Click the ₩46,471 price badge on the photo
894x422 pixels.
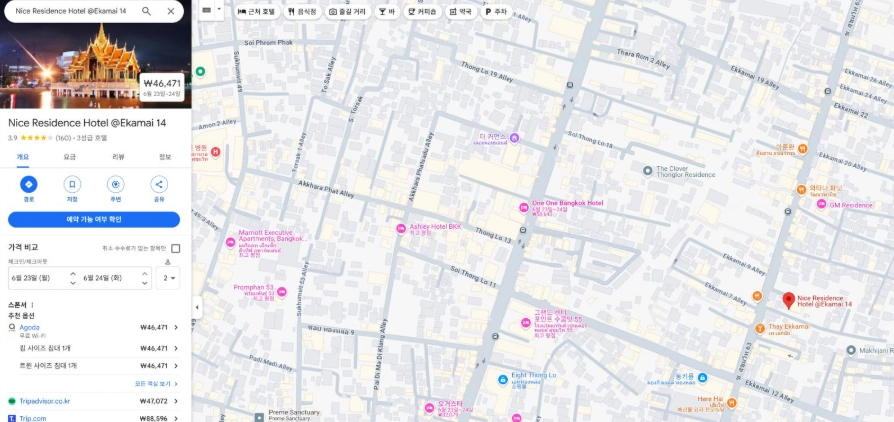pyautogui.click(x=162, y=87)
